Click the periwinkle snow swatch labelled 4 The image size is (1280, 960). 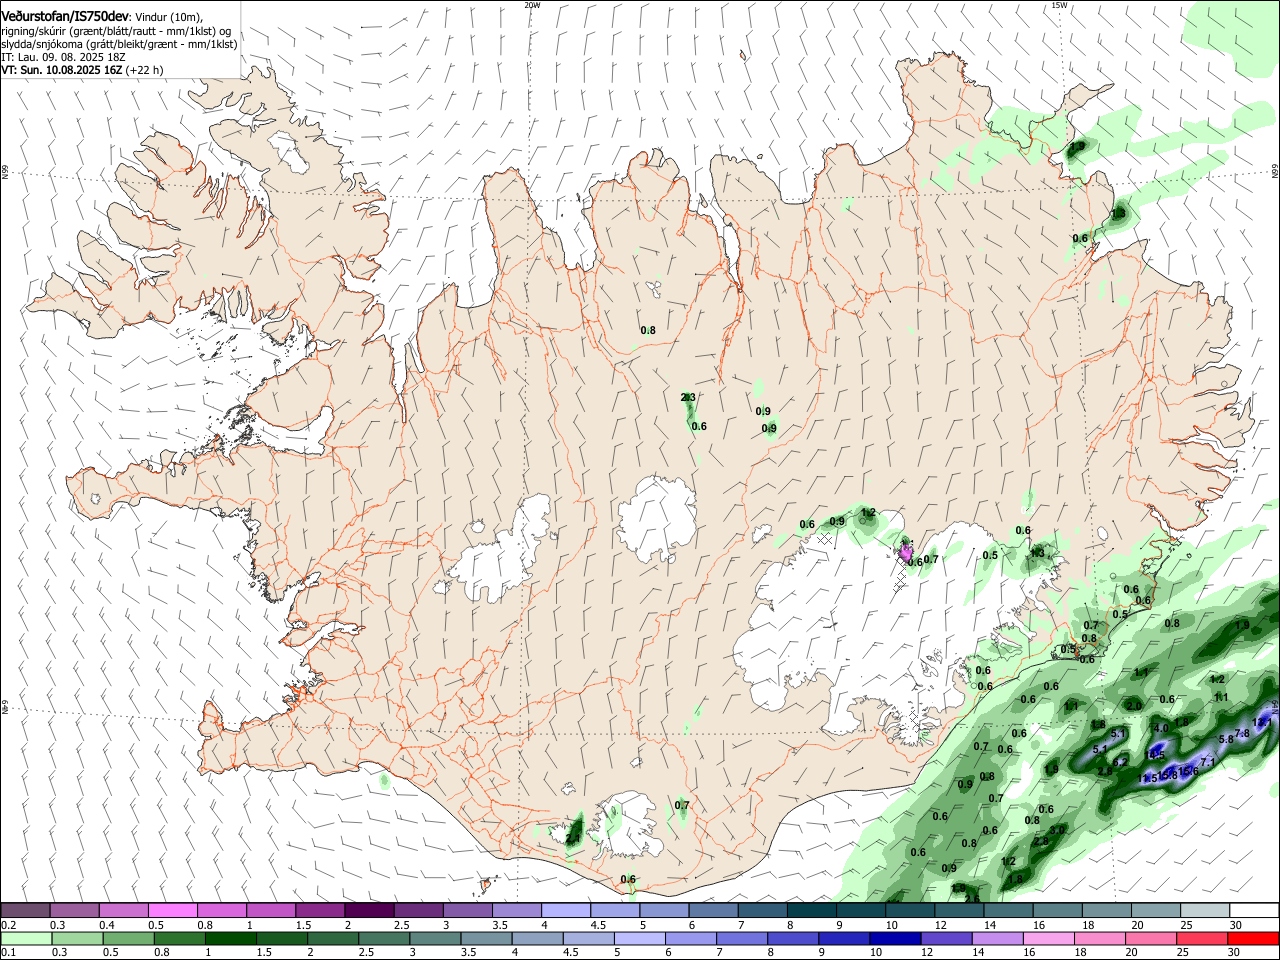(566, 910)
